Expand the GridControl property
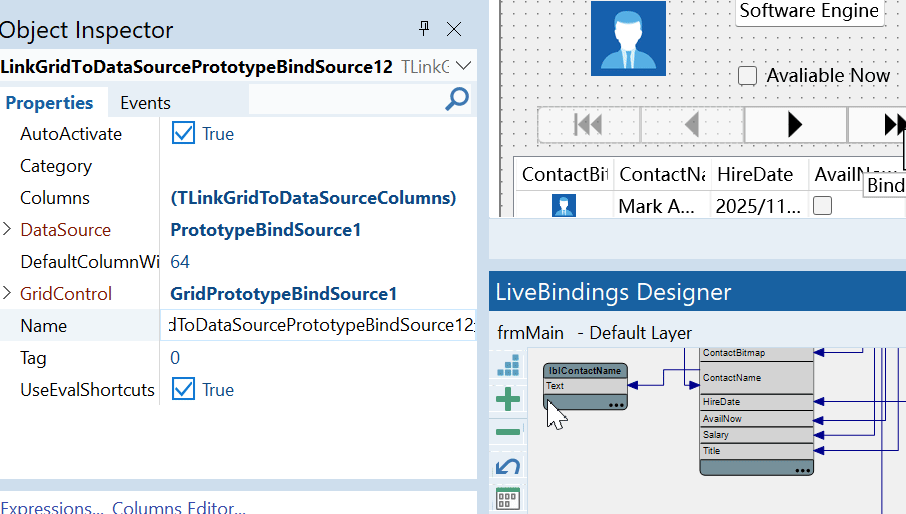This screenshot has width=906, height=514. [x=8, y=294]
